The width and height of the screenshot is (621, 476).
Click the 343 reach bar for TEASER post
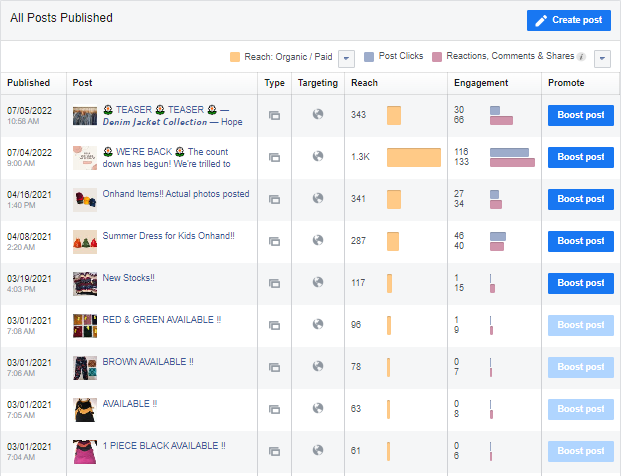(394, 115)
